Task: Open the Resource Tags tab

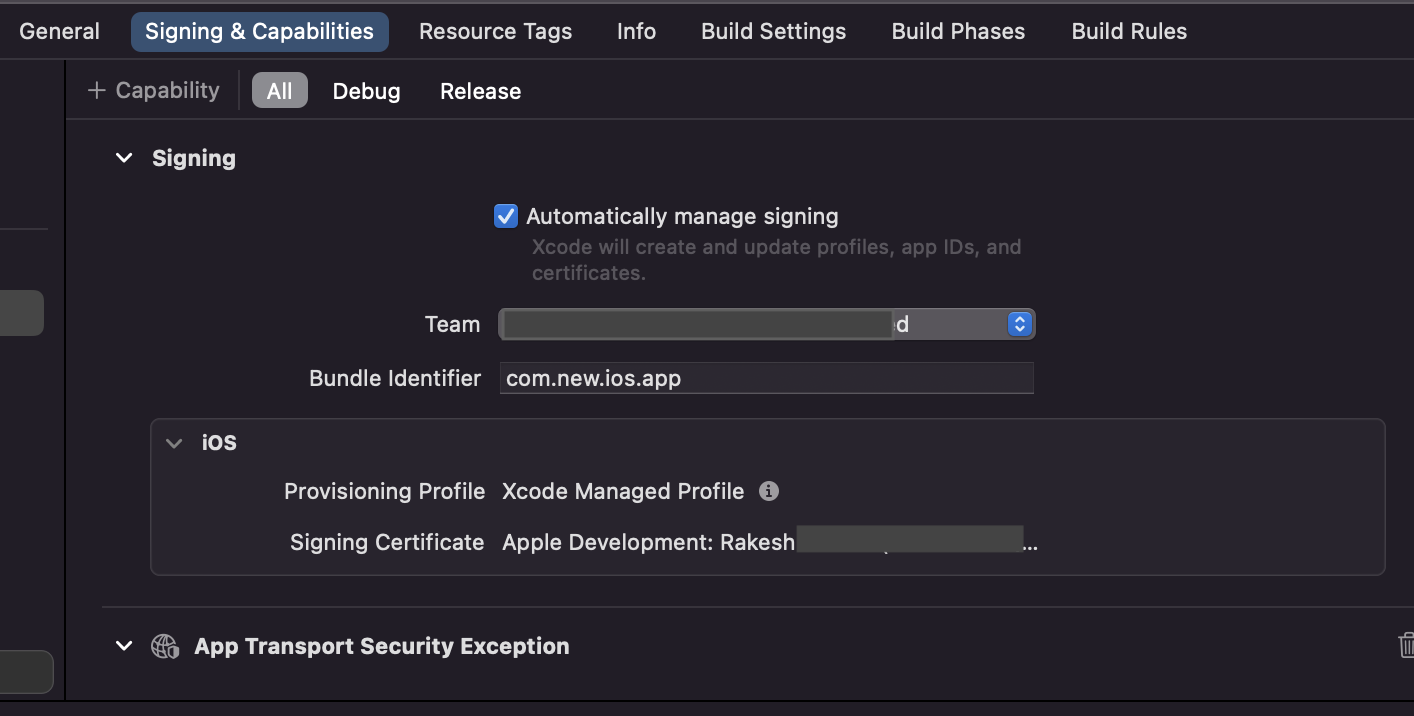Action: 495,32
